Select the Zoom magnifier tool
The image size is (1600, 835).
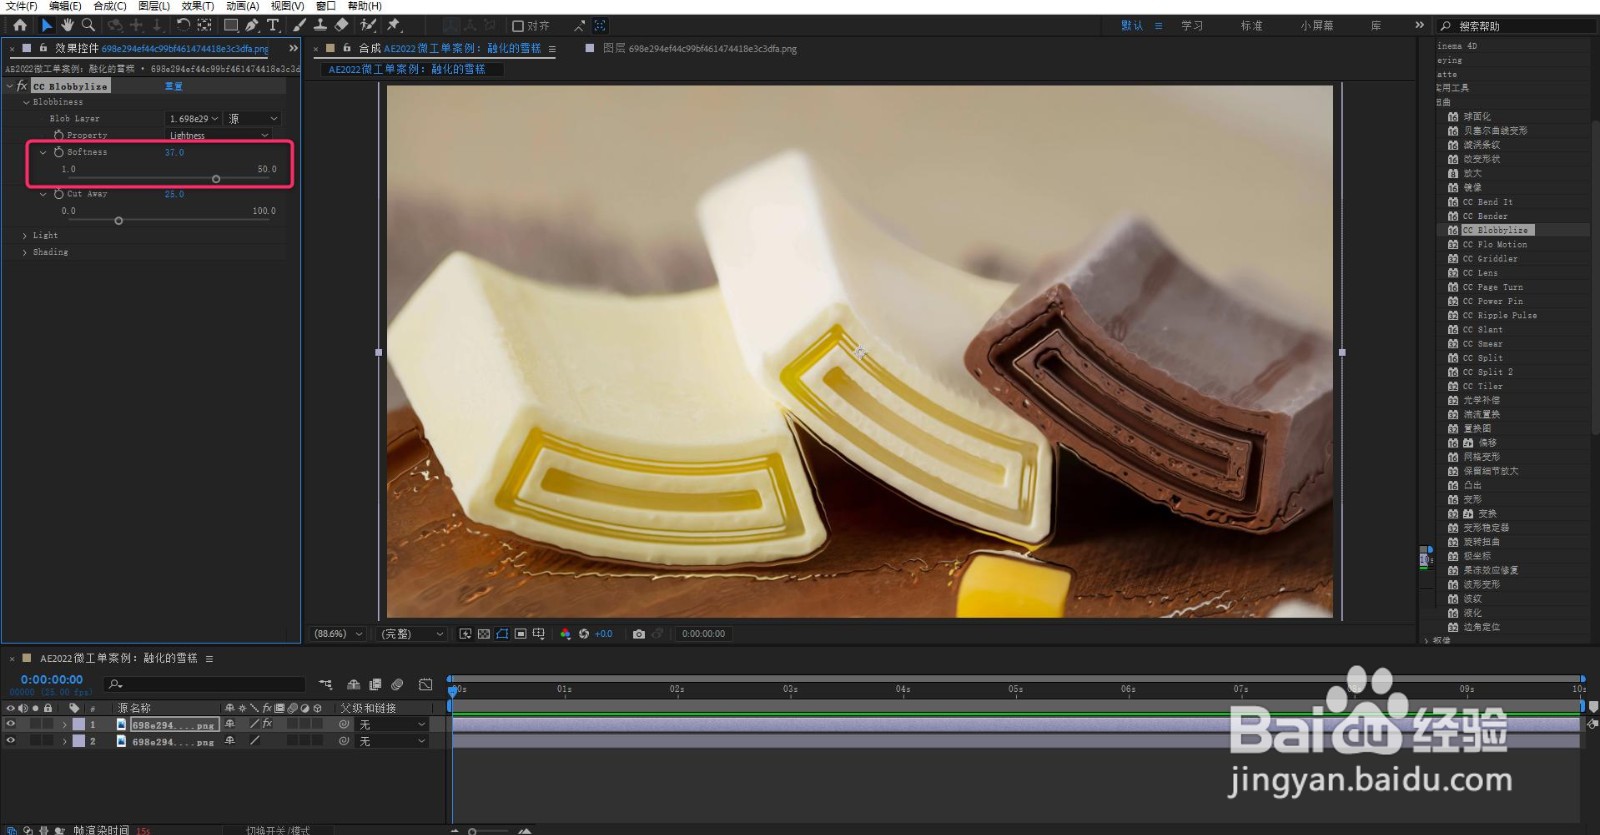tap(88, 25)
